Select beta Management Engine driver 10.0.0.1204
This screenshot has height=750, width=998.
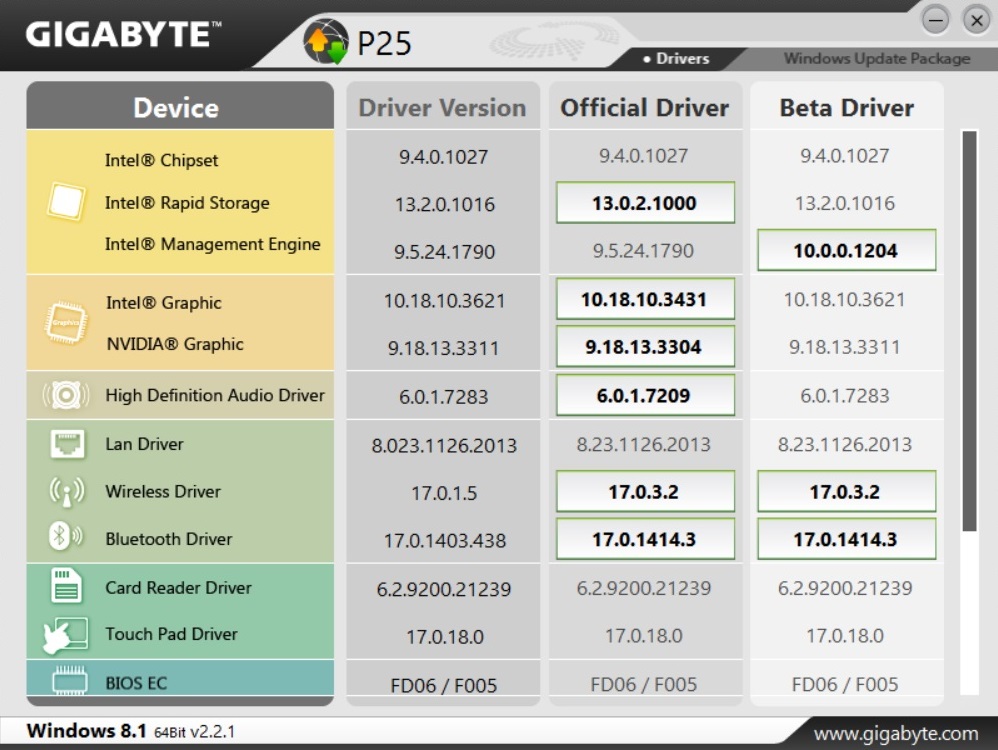click(x=846, y=251)
